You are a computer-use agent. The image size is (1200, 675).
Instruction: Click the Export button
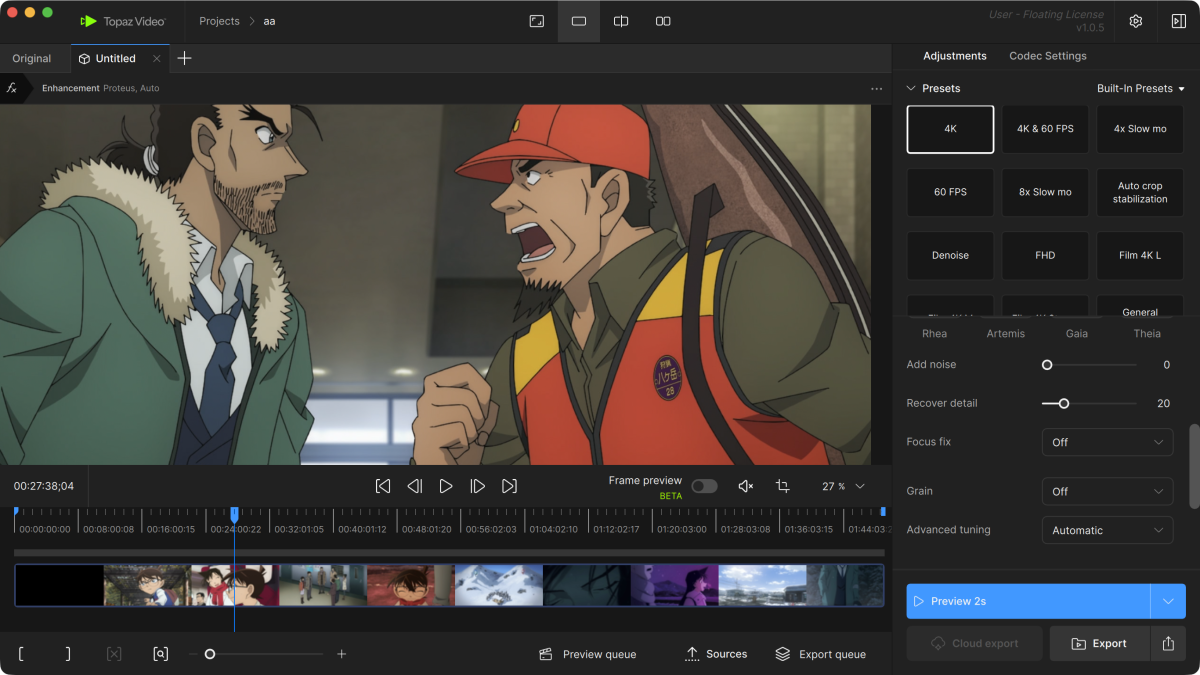click(x=1099, y=644)
